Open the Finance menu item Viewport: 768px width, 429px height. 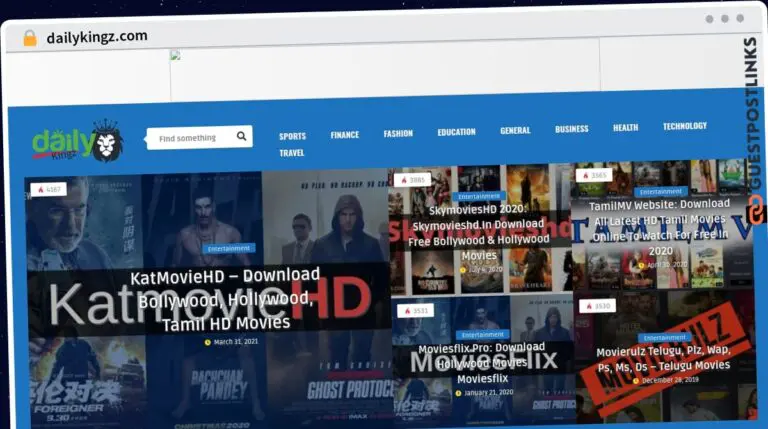point(344,135)
